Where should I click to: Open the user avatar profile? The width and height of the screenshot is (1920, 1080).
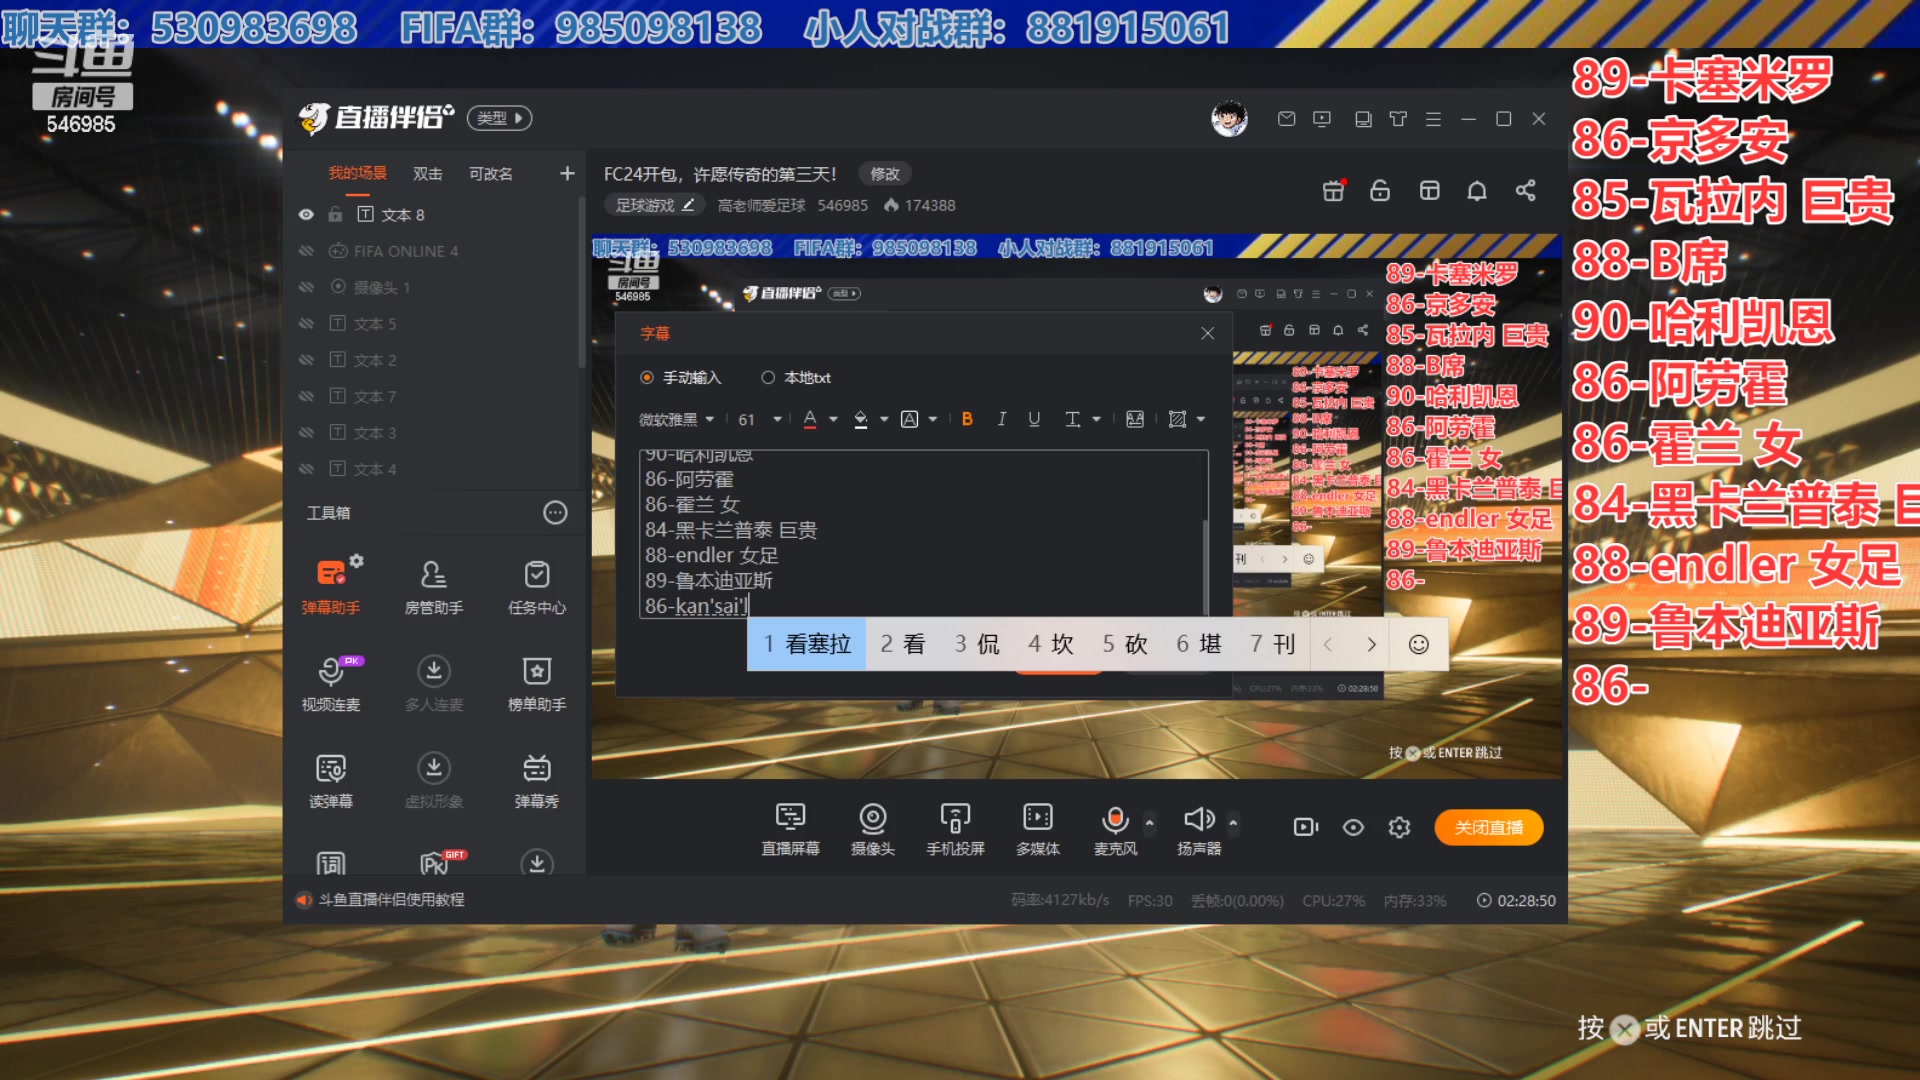point(1229,119)
